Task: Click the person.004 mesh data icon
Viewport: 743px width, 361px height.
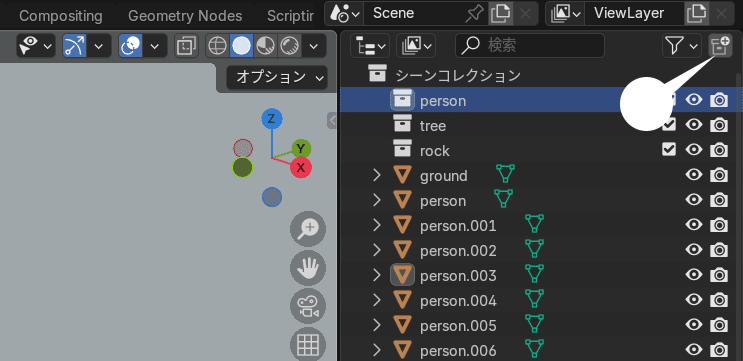Action: tap(534, 299)
